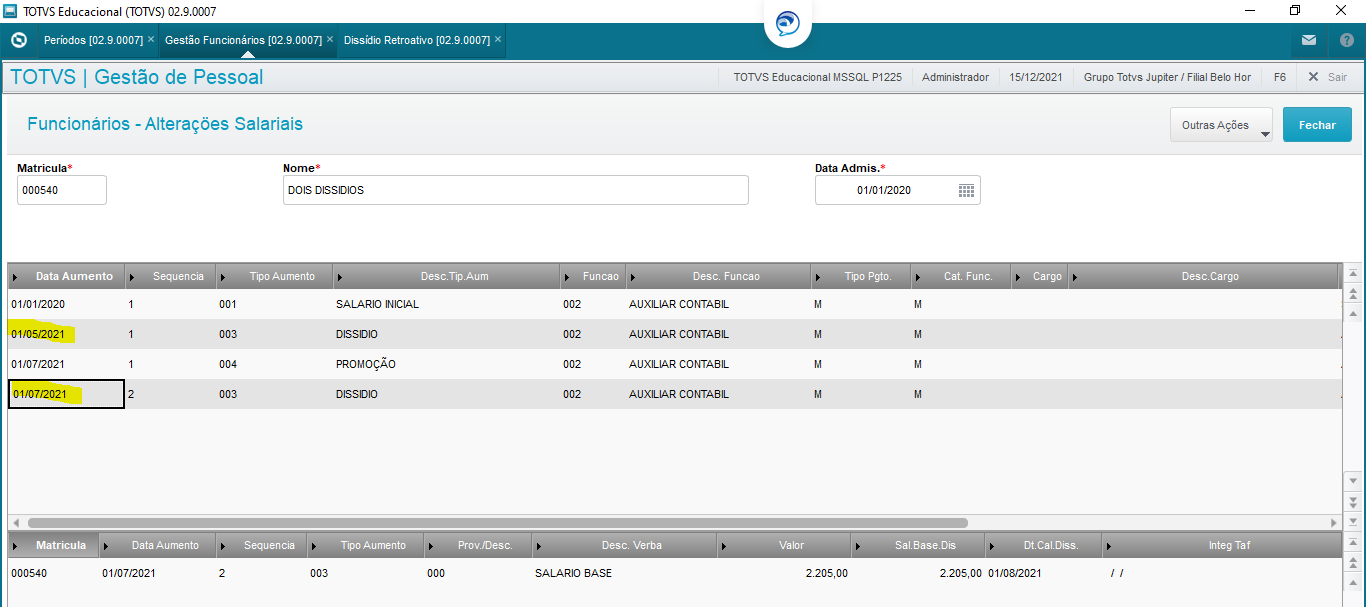Close the Gestão Funcionários tab
This screenshot has width=1366, height=607.
click(330, 39)
